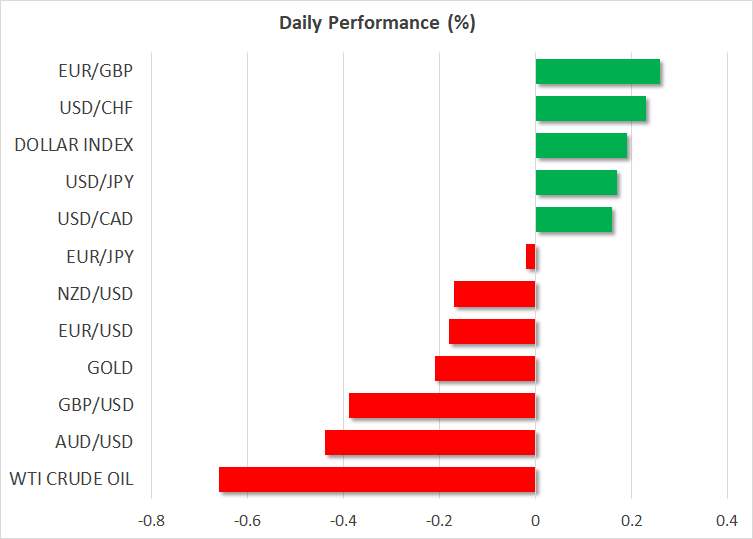Viewport: 753px width, 539px height.
Task: Select the EUR/GBP green bar
Action: pos(597,72)
